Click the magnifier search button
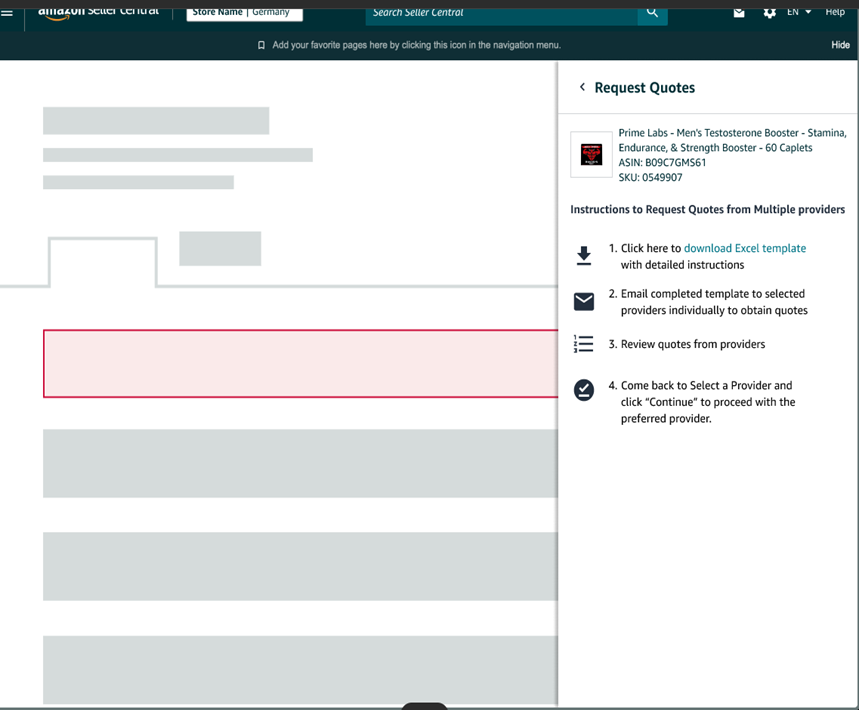Viewport: 859px width, 710px height. (652, 12)
